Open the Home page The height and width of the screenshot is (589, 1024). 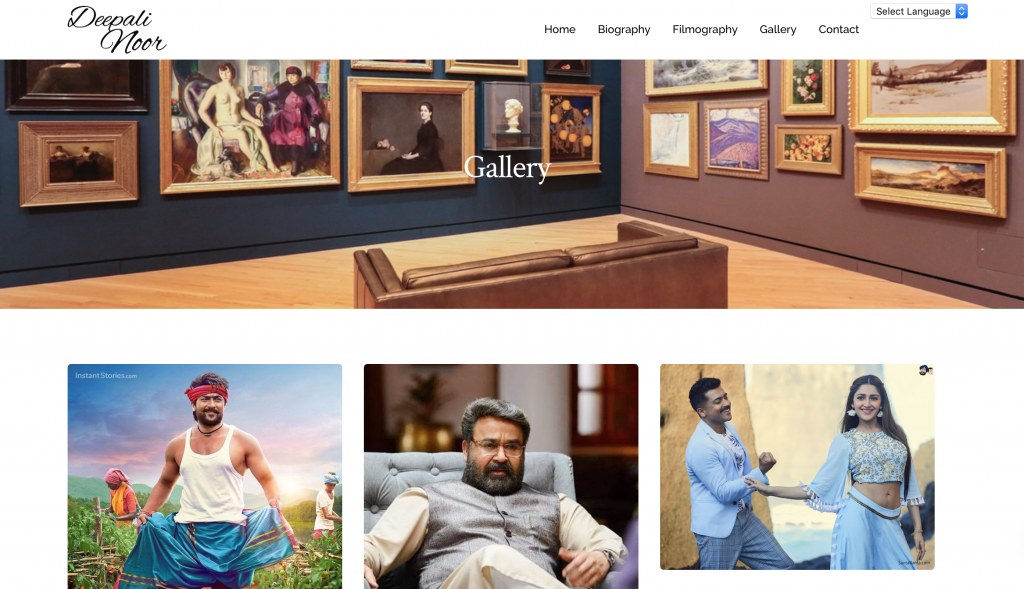[x=560, y=29]
